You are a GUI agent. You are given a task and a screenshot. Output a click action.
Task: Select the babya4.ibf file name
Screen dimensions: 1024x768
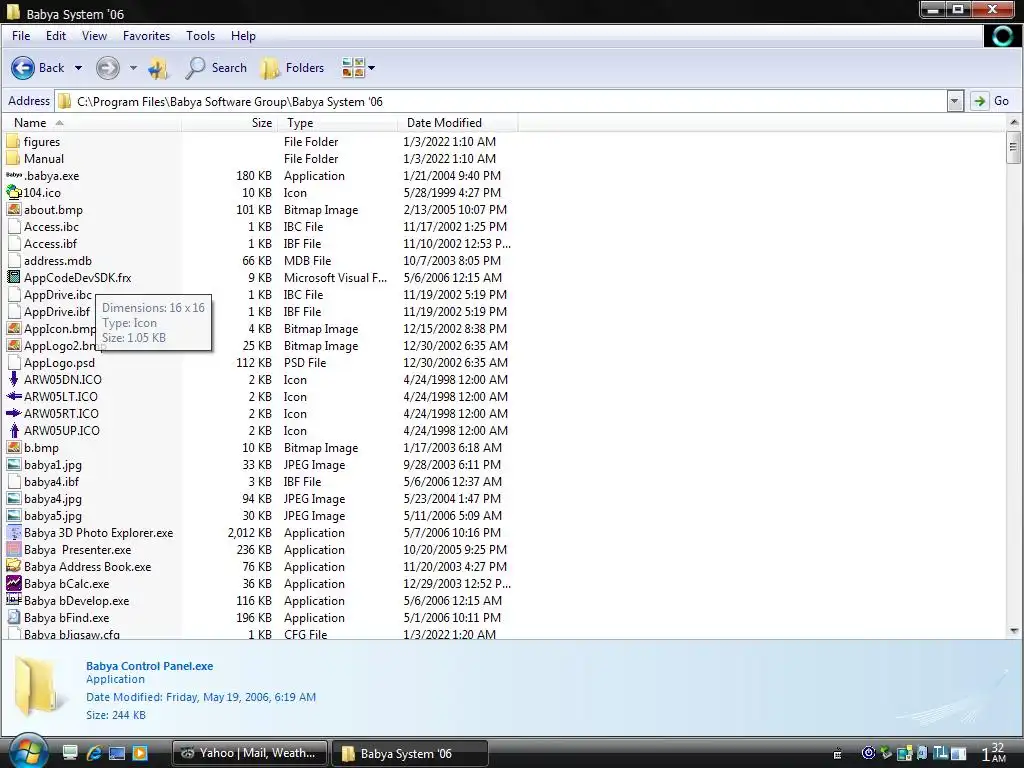51,481
